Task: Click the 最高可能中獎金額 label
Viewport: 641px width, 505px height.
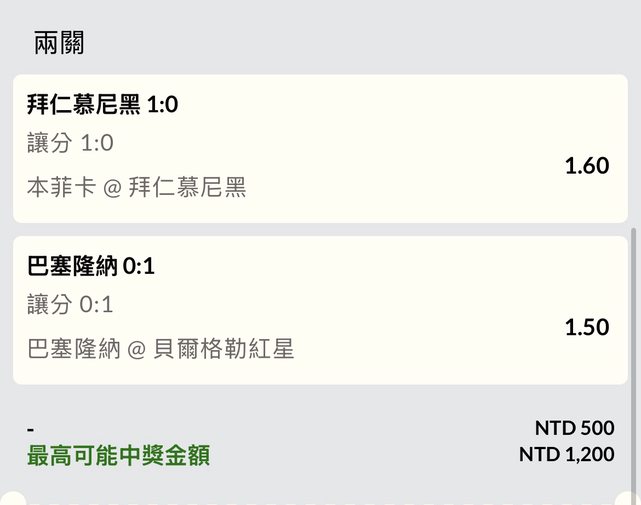Action: pyautogui.click(x=118, y=456)
